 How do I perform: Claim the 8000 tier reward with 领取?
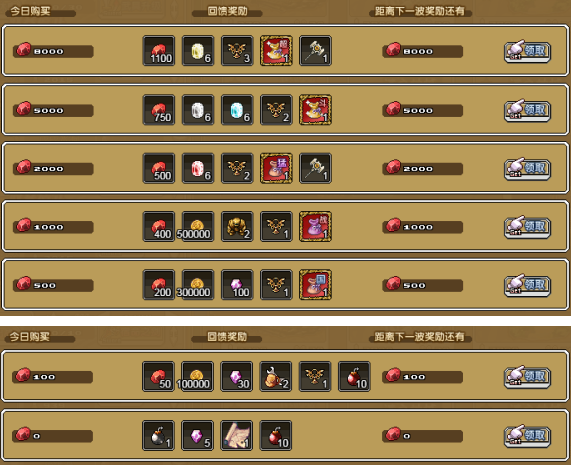click(527, 51)
